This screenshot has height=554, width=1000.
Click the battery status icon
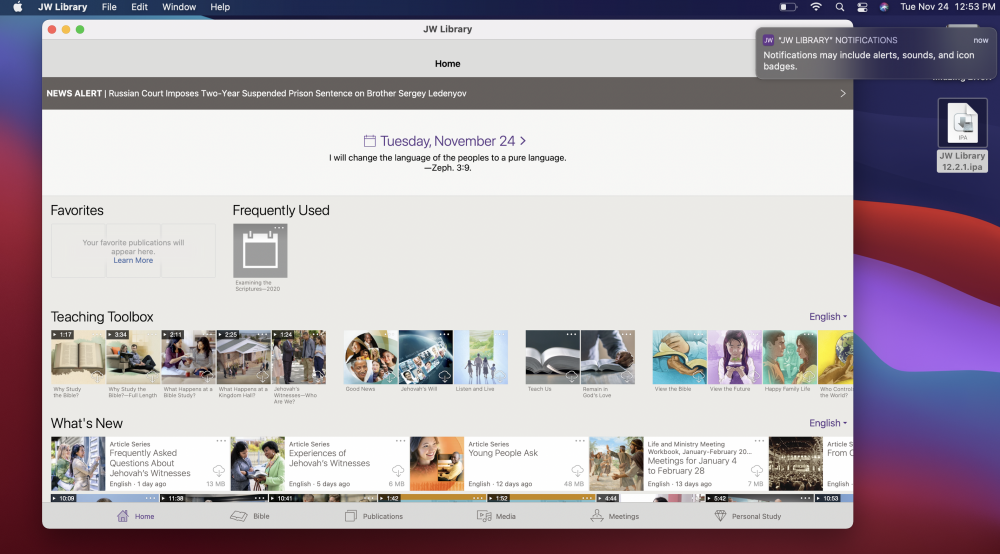(788, 7)
